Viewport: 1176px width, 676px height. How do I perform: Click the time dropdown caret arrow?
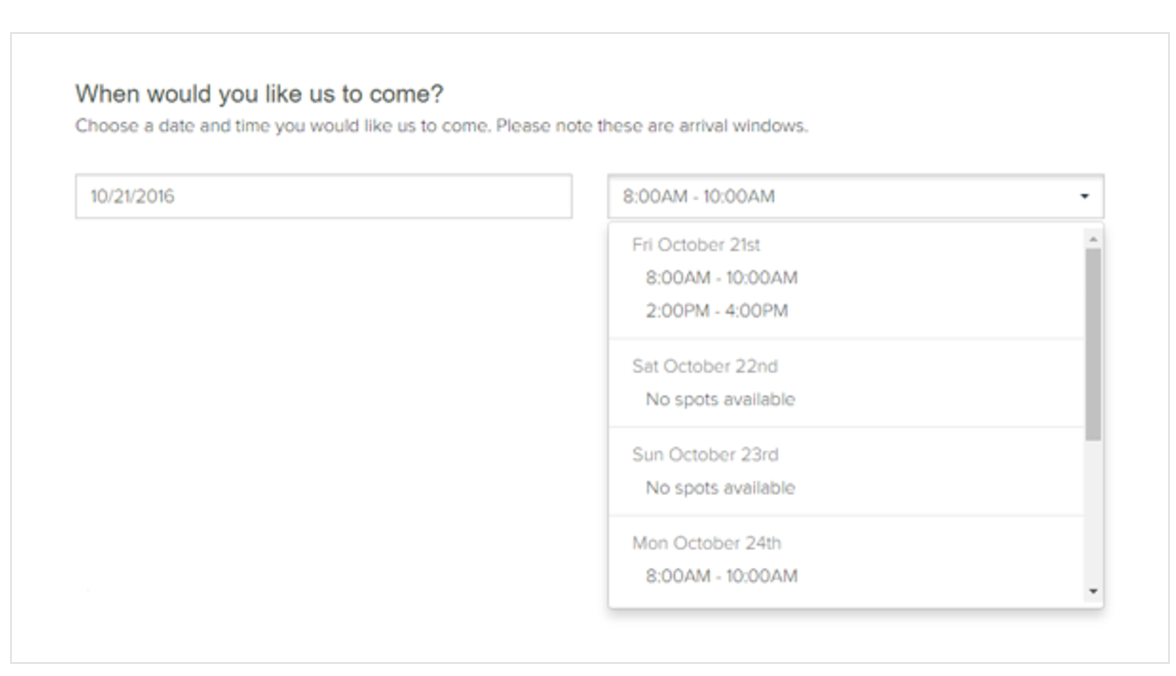tap(1084, 197)
